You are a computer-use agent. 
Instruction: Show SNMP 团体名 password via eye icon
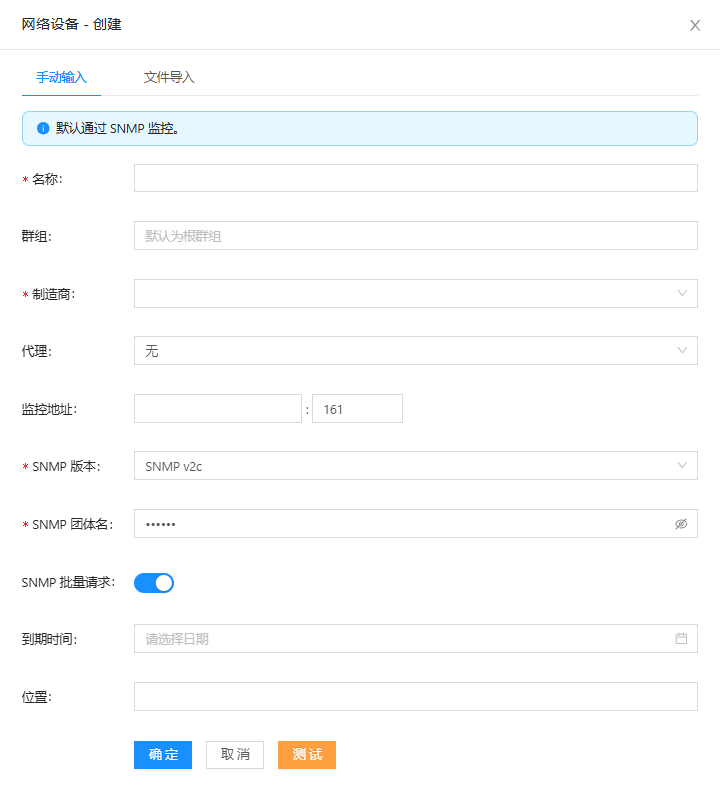tap(681, 523)
